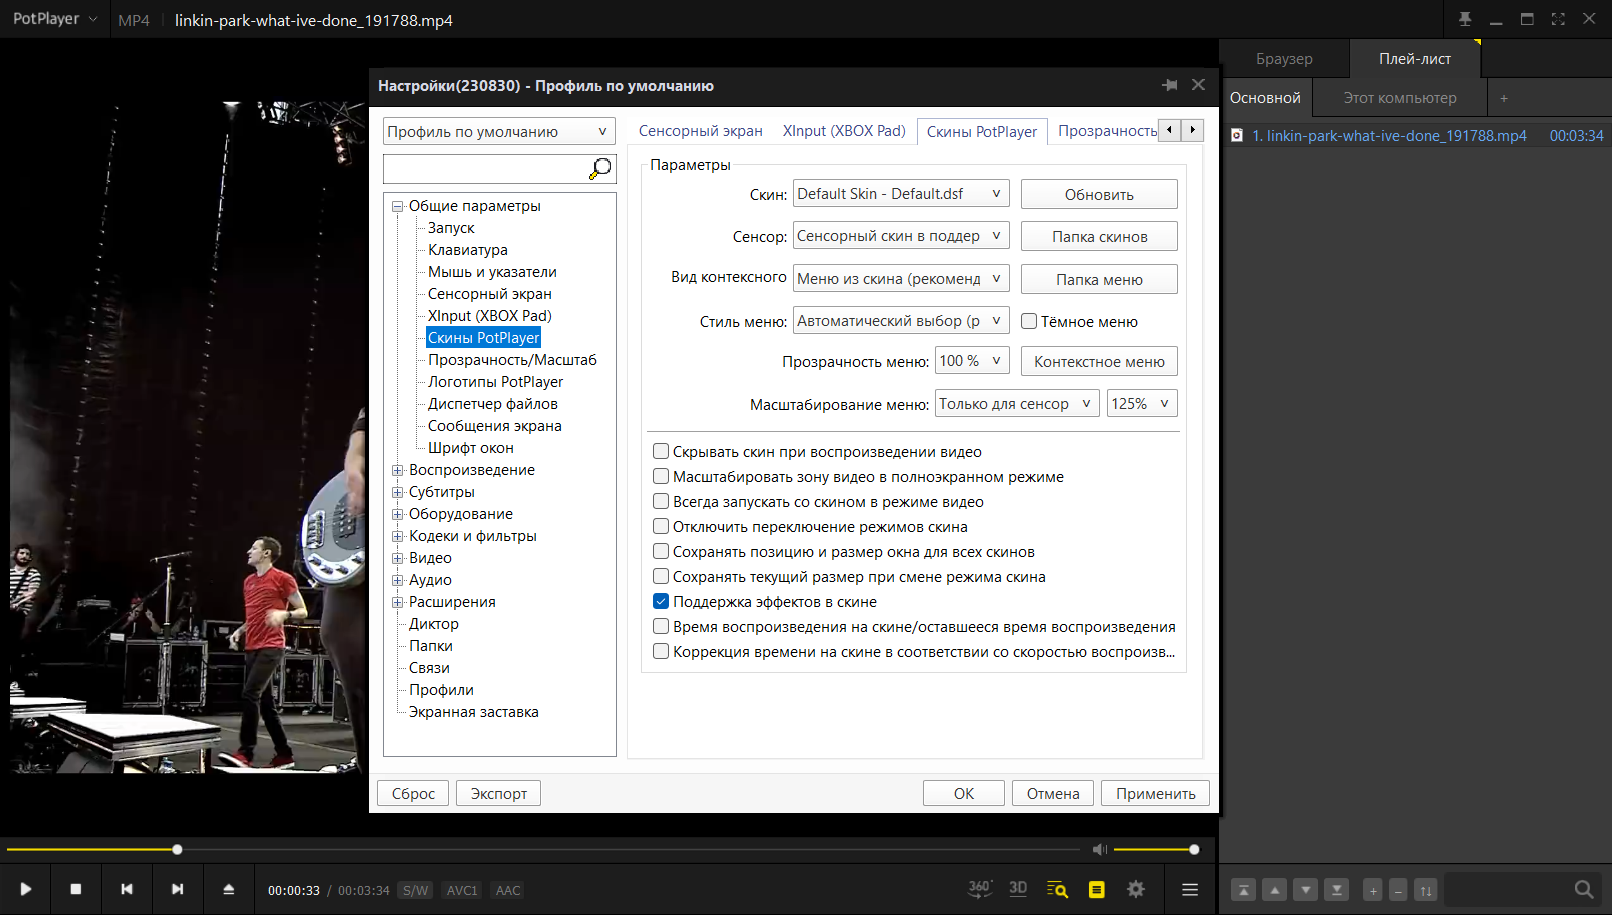This screenshot has width=1612, height=915.
Task: Click the volume slider handle
Action: tap(1194, 849)
